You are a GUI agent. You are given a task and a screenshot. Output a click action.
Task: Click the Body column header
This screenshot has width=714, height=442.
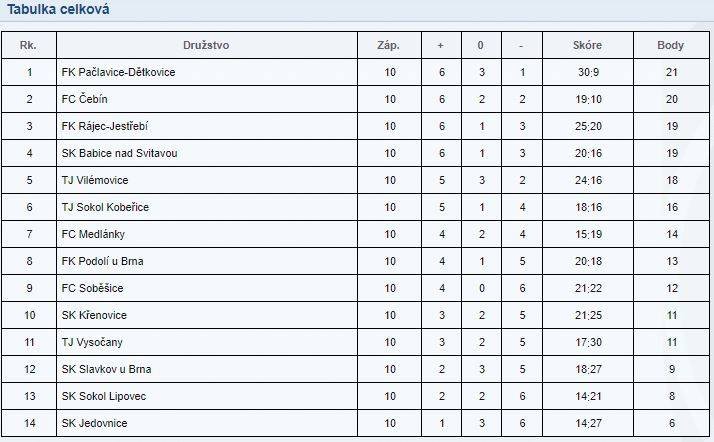coord(670,45)
